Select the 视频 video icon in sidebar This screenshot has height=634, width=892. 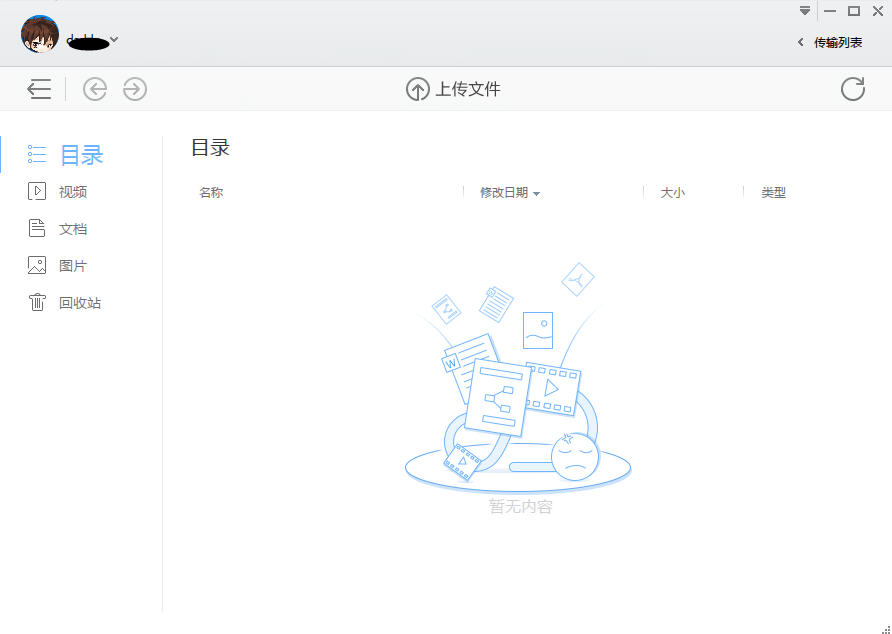(x=37, y=191)
